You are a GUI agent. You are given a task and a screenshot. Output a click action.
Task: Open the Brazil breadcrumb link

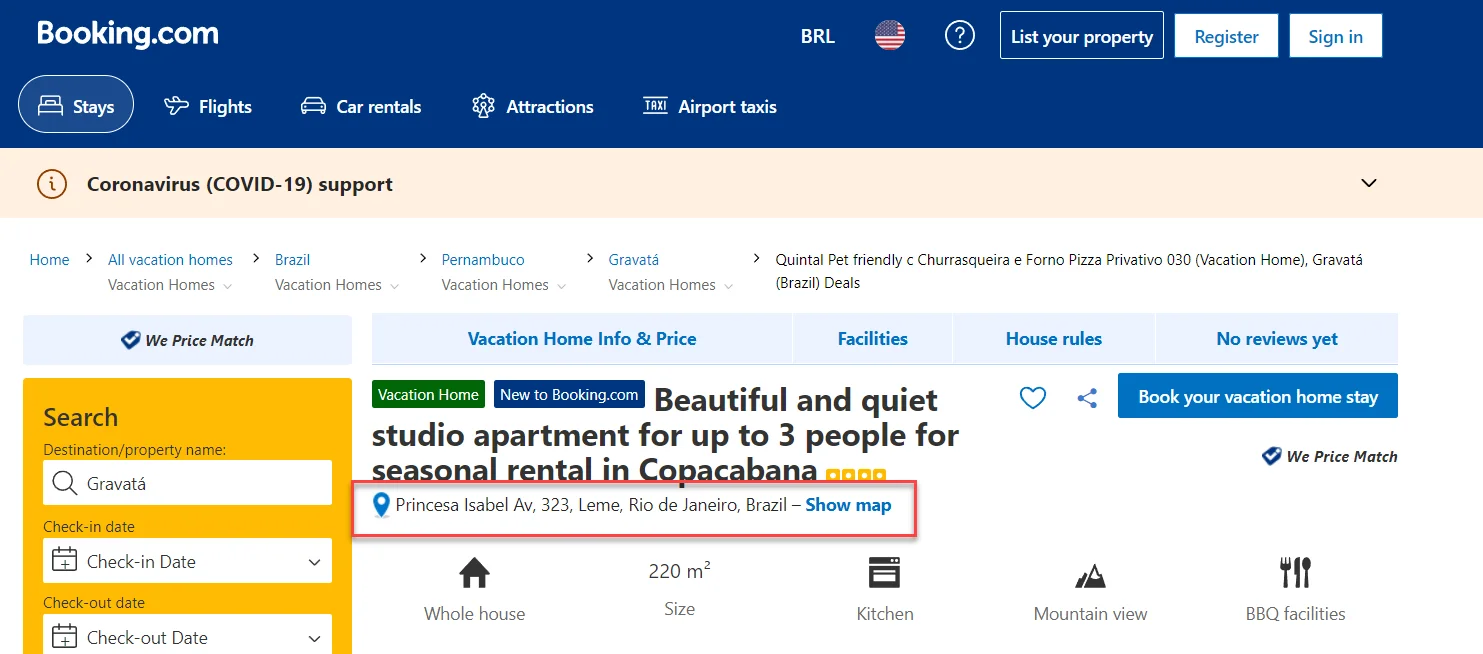coord(292,259)
